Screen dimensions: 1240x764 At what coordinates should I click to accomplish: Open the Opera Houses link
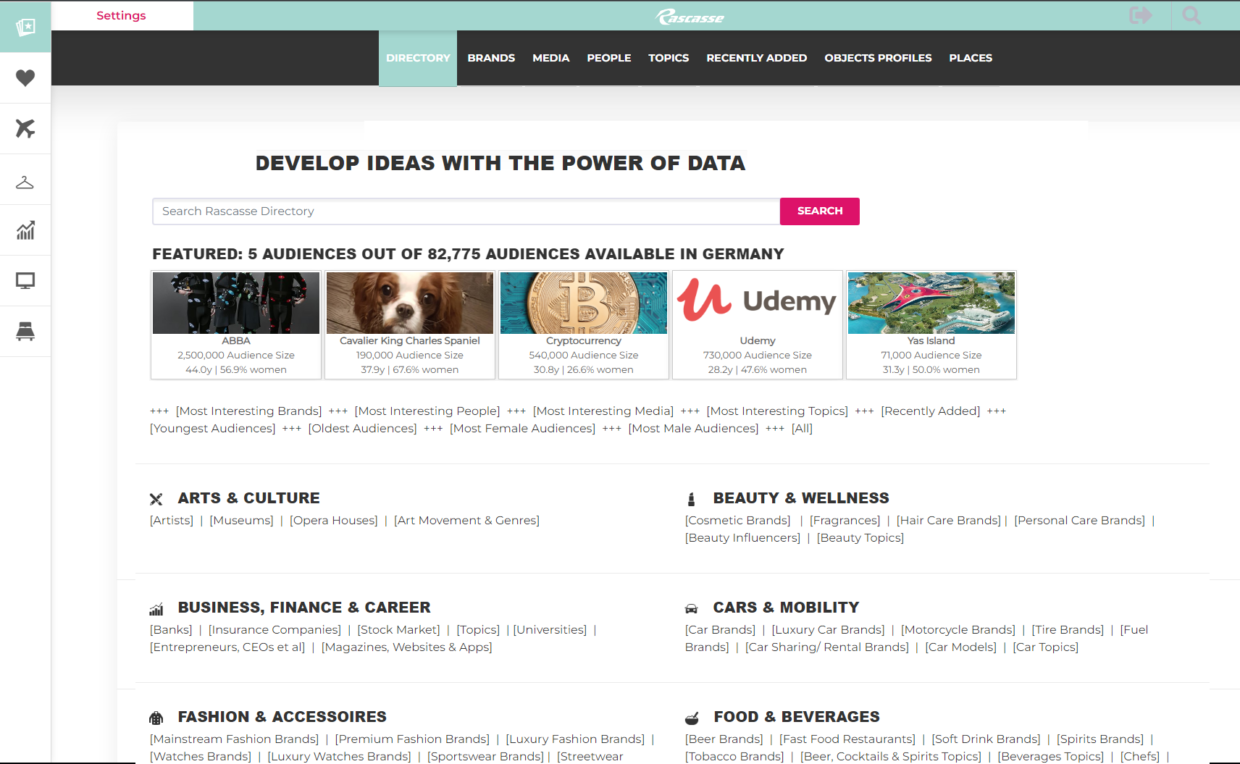[334, 520]
